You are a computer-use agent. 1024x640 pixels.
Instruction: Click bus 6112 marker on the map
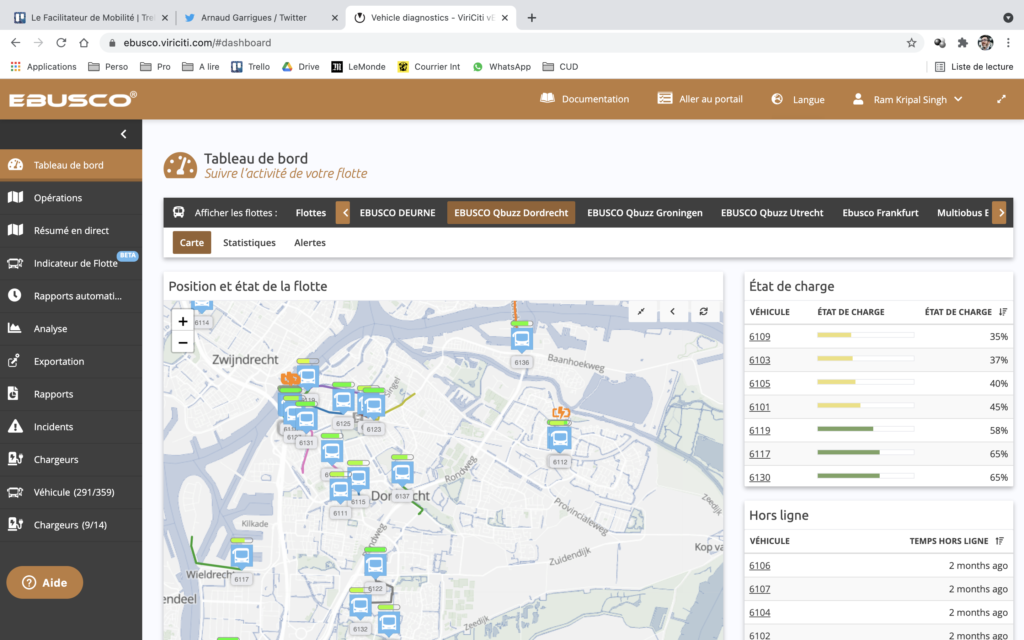point(559,440)
